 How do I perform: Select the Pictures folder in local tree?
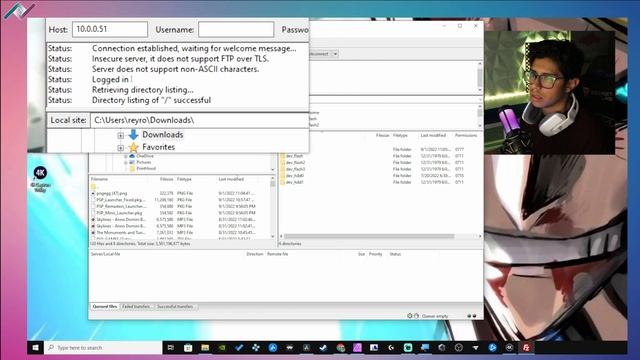click(144, 162)
